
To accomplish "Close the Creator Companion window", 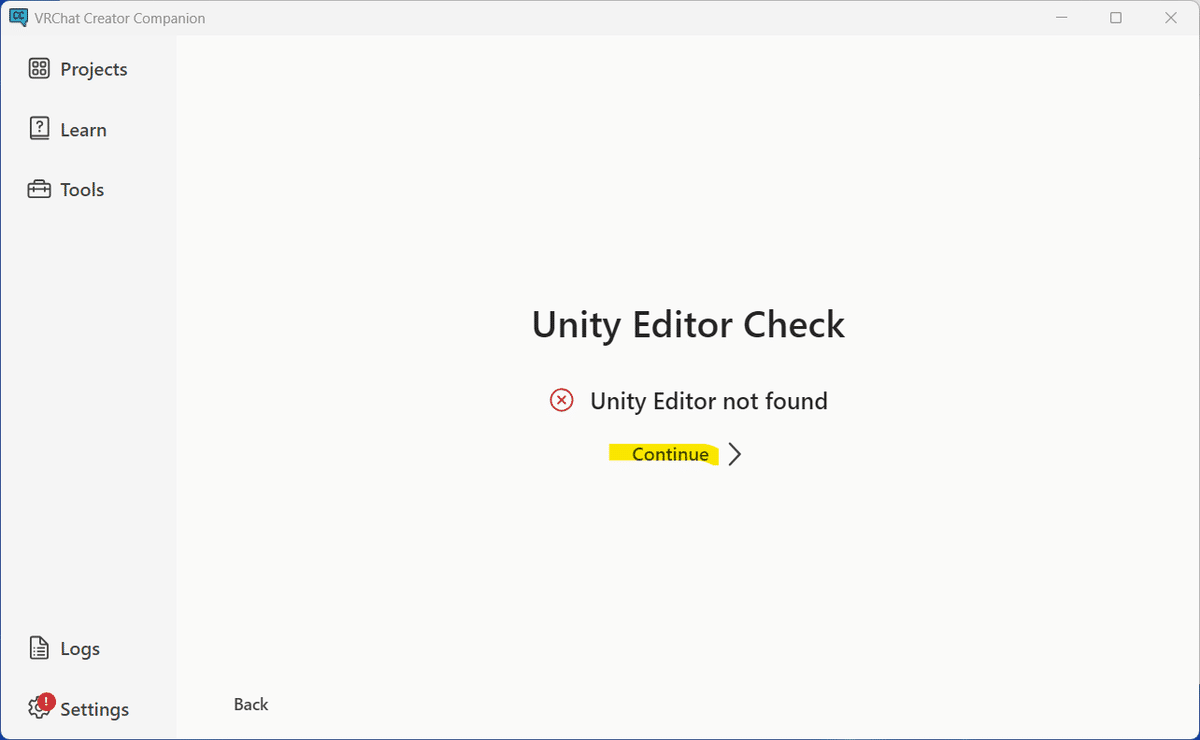I will tap(1171, 18).
